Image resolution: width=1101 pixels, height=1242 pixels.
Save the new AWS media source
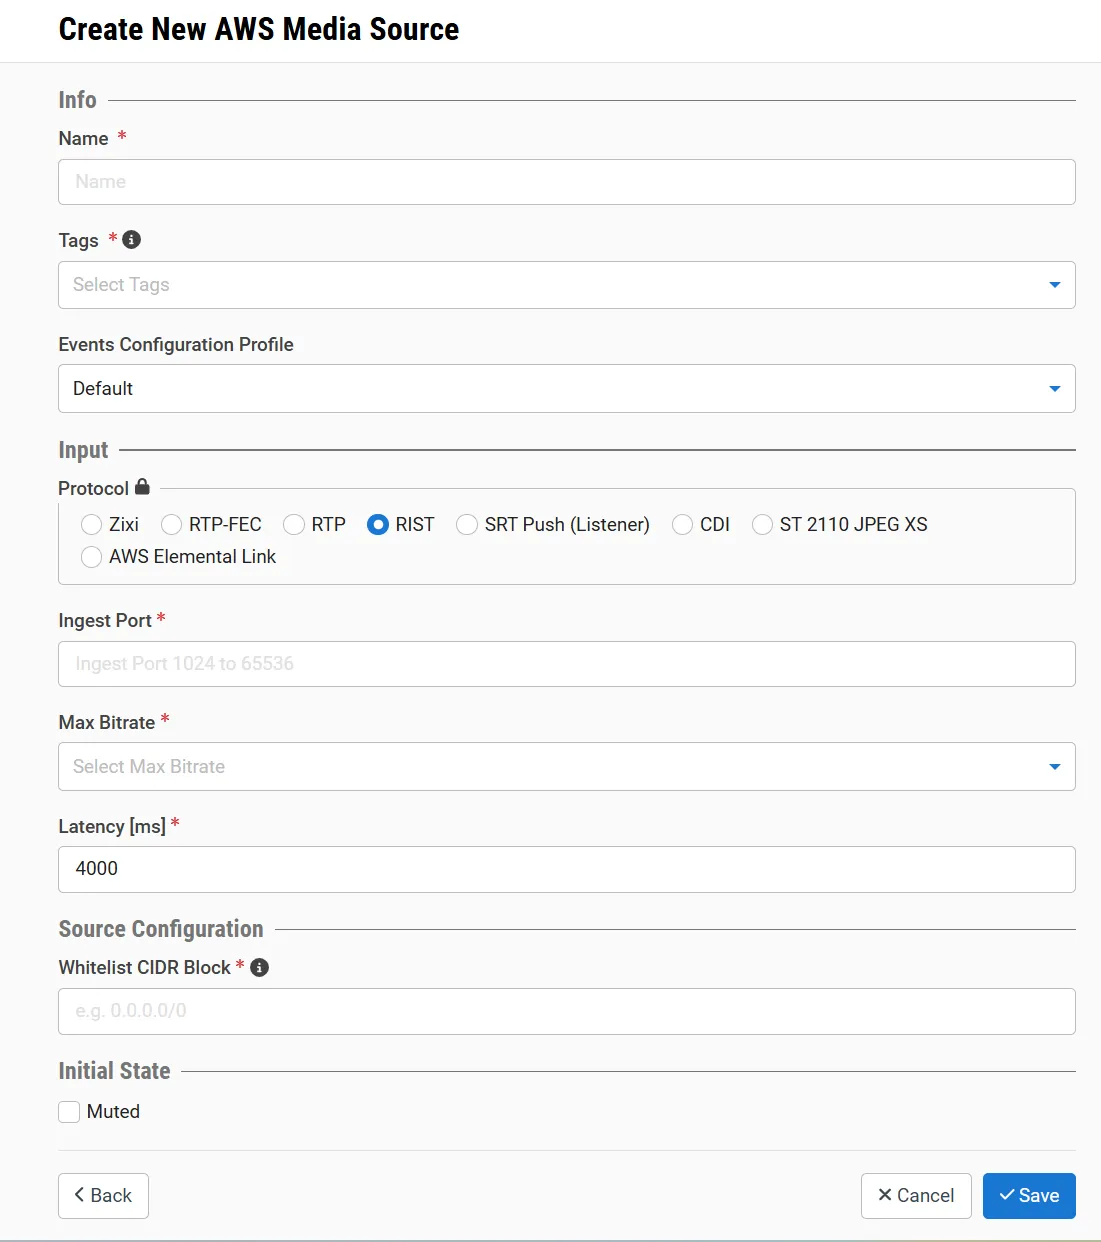click(1029, 1196)
